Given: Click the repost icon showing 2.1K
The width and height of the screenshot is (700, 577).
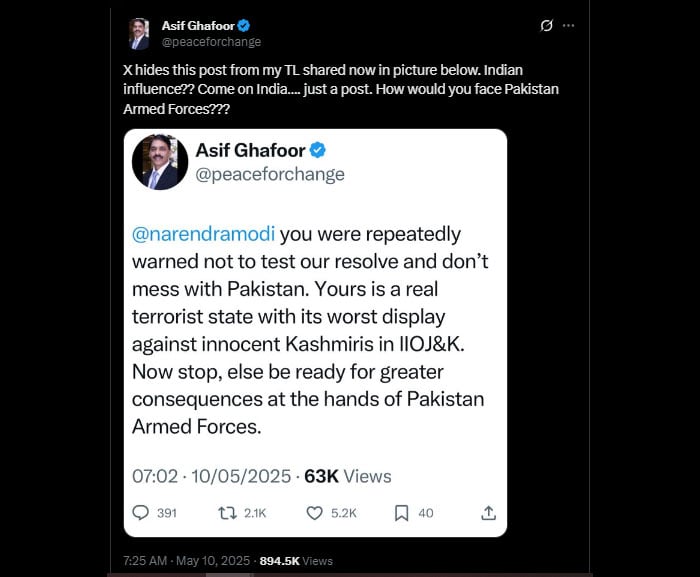Looking at the screenshot, I should [x=227, y=513].
